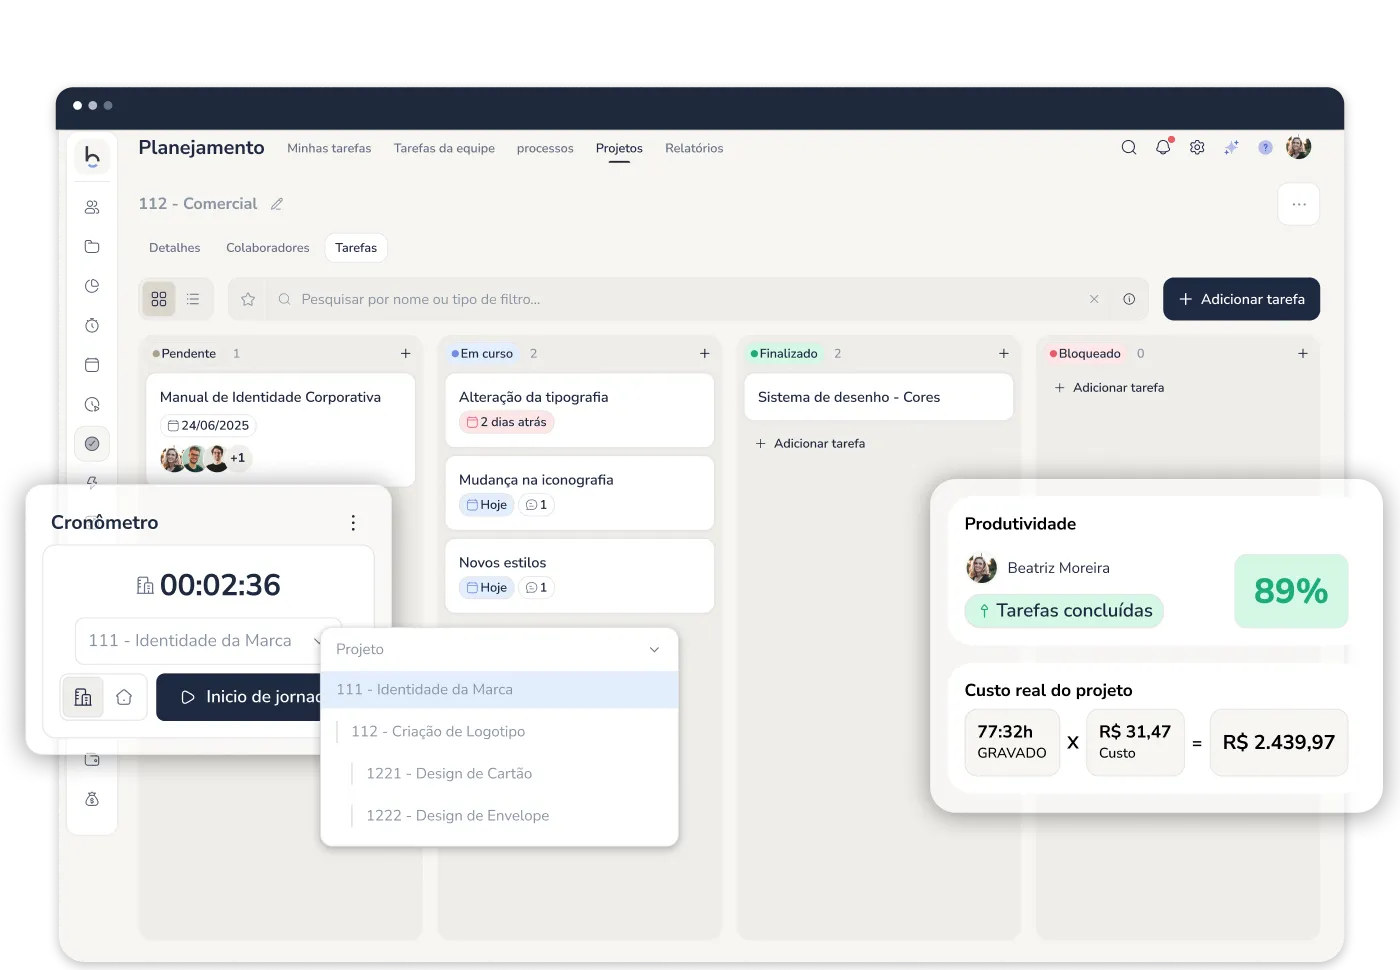1400x970 pixels.
Task: Select home office work mode toggle
Action: pos(124,697)
